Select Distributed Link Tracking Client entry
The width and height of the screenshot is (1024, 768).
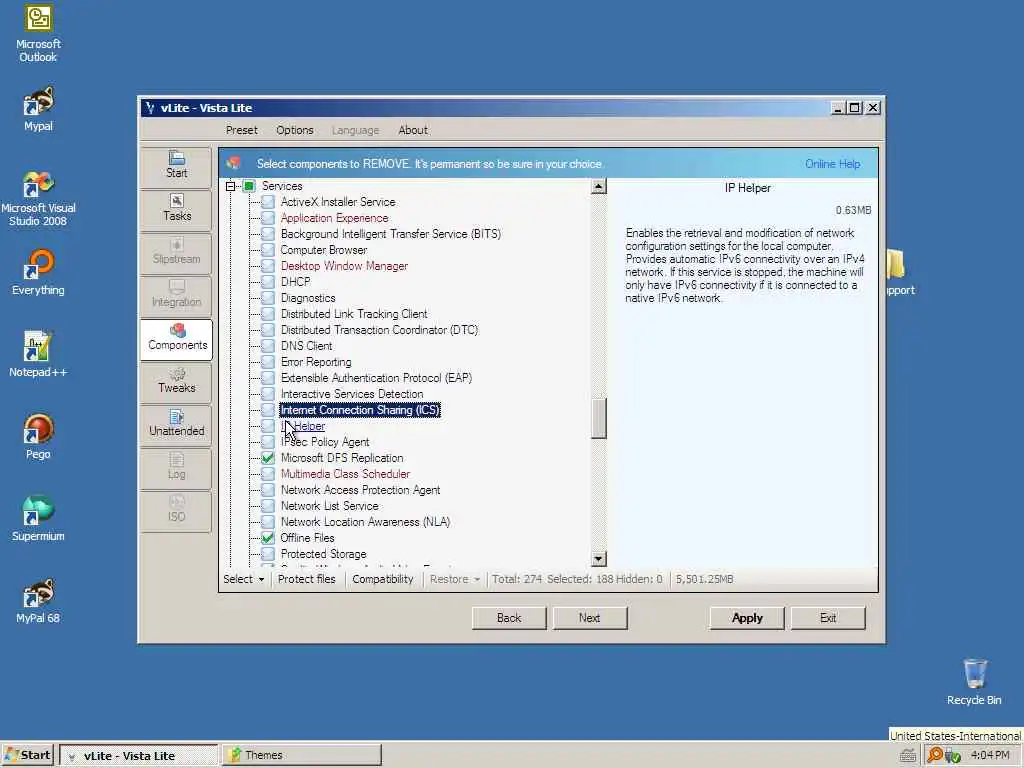coord(354,314)
